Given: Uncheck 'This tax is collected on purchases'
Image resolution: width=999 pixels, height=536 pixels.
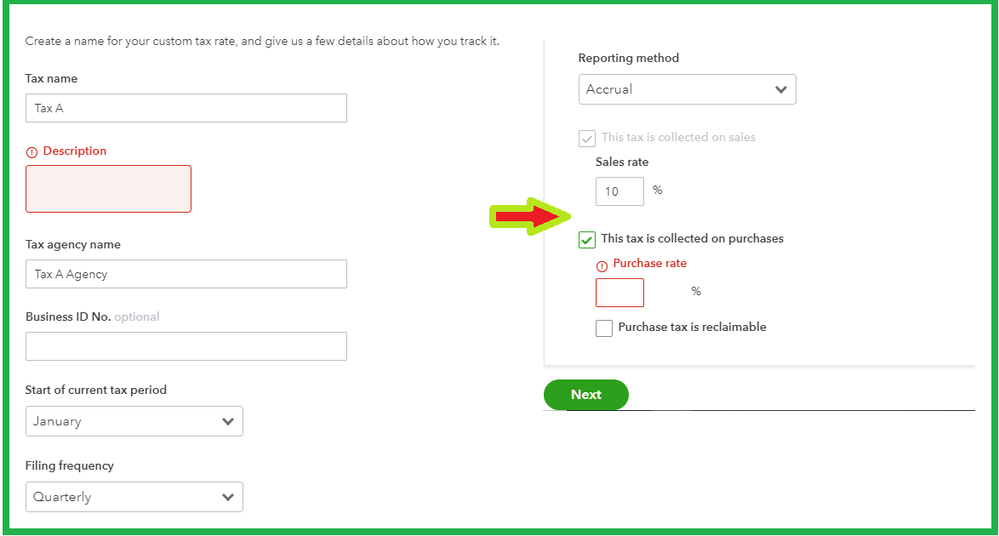Looking at the screenshot, I should pos(587,240).
